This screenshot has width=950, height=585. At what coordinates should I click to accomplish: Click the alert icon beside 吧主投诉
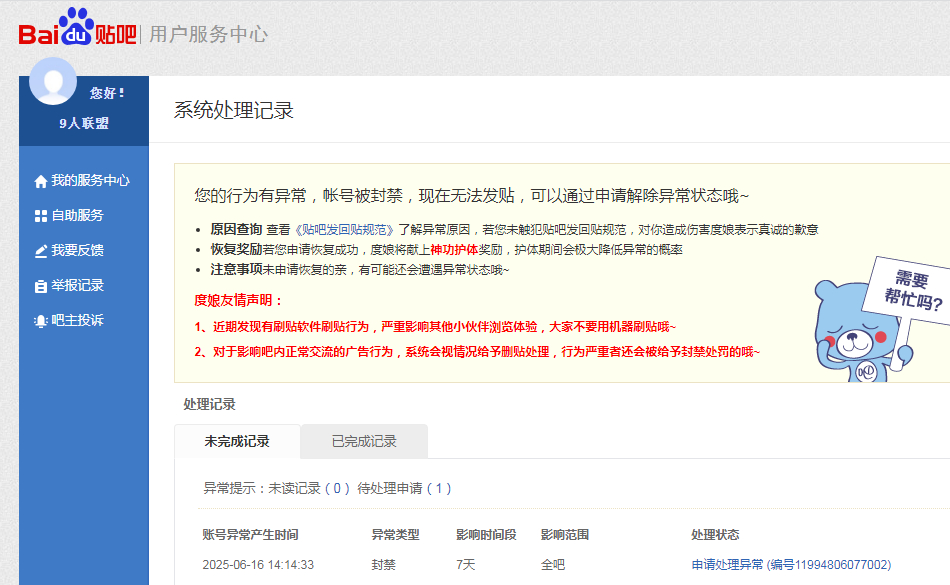click(41, 321)
